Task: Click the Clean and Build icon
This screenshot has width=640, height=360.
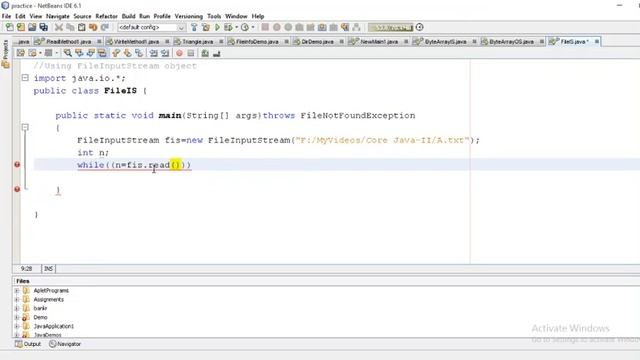Action: pos(205,27)
